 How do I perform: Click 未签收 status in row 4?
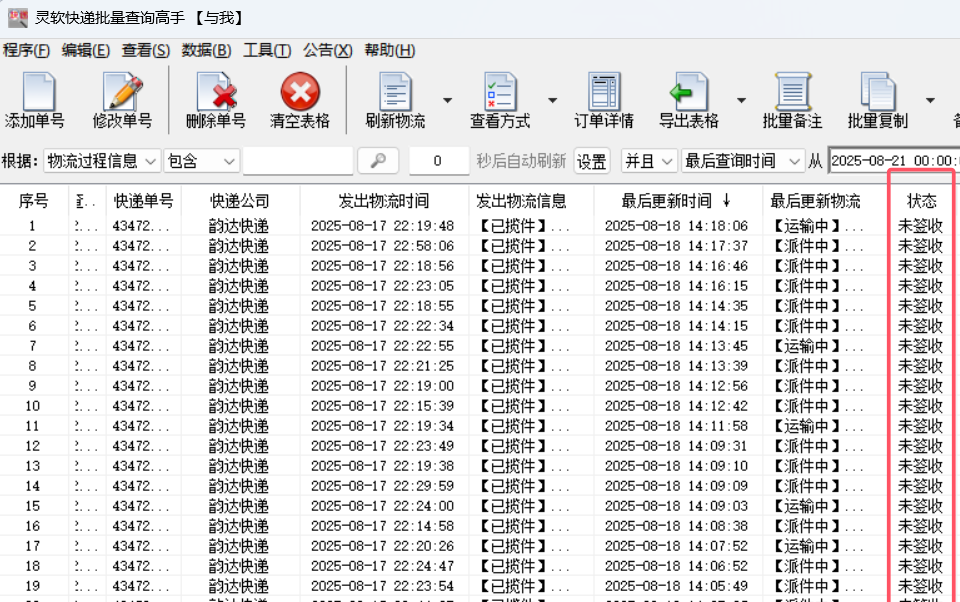tap(920, 286)
